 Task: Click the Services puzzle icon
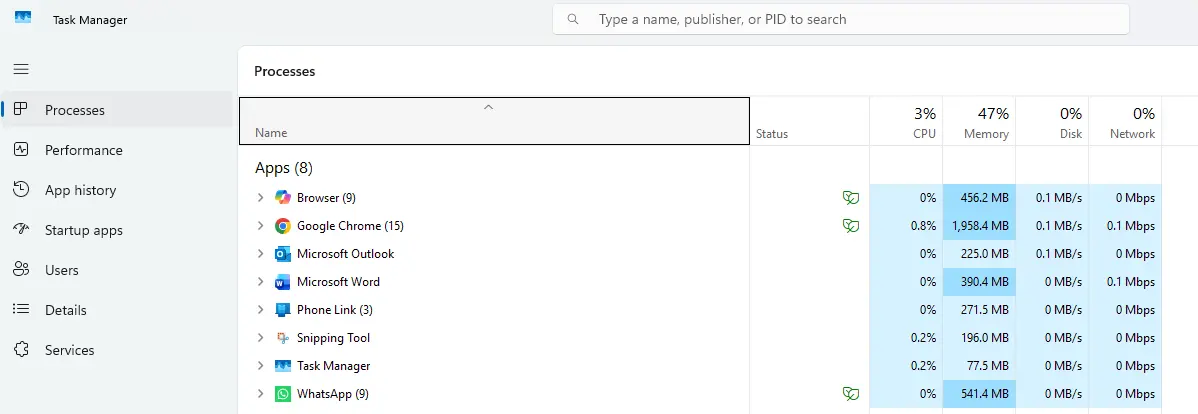pos(21,349)
